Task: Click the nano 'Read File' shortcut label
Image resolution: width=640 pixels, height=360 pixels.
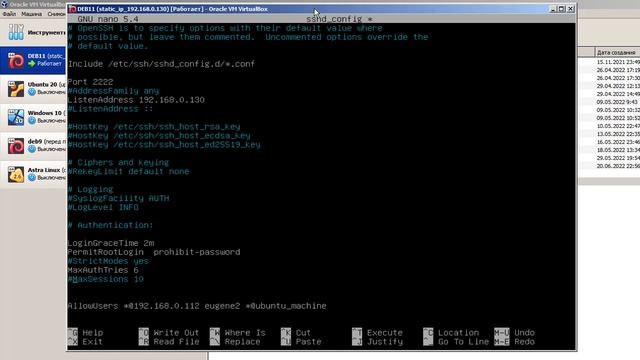Action: (176, 342)
